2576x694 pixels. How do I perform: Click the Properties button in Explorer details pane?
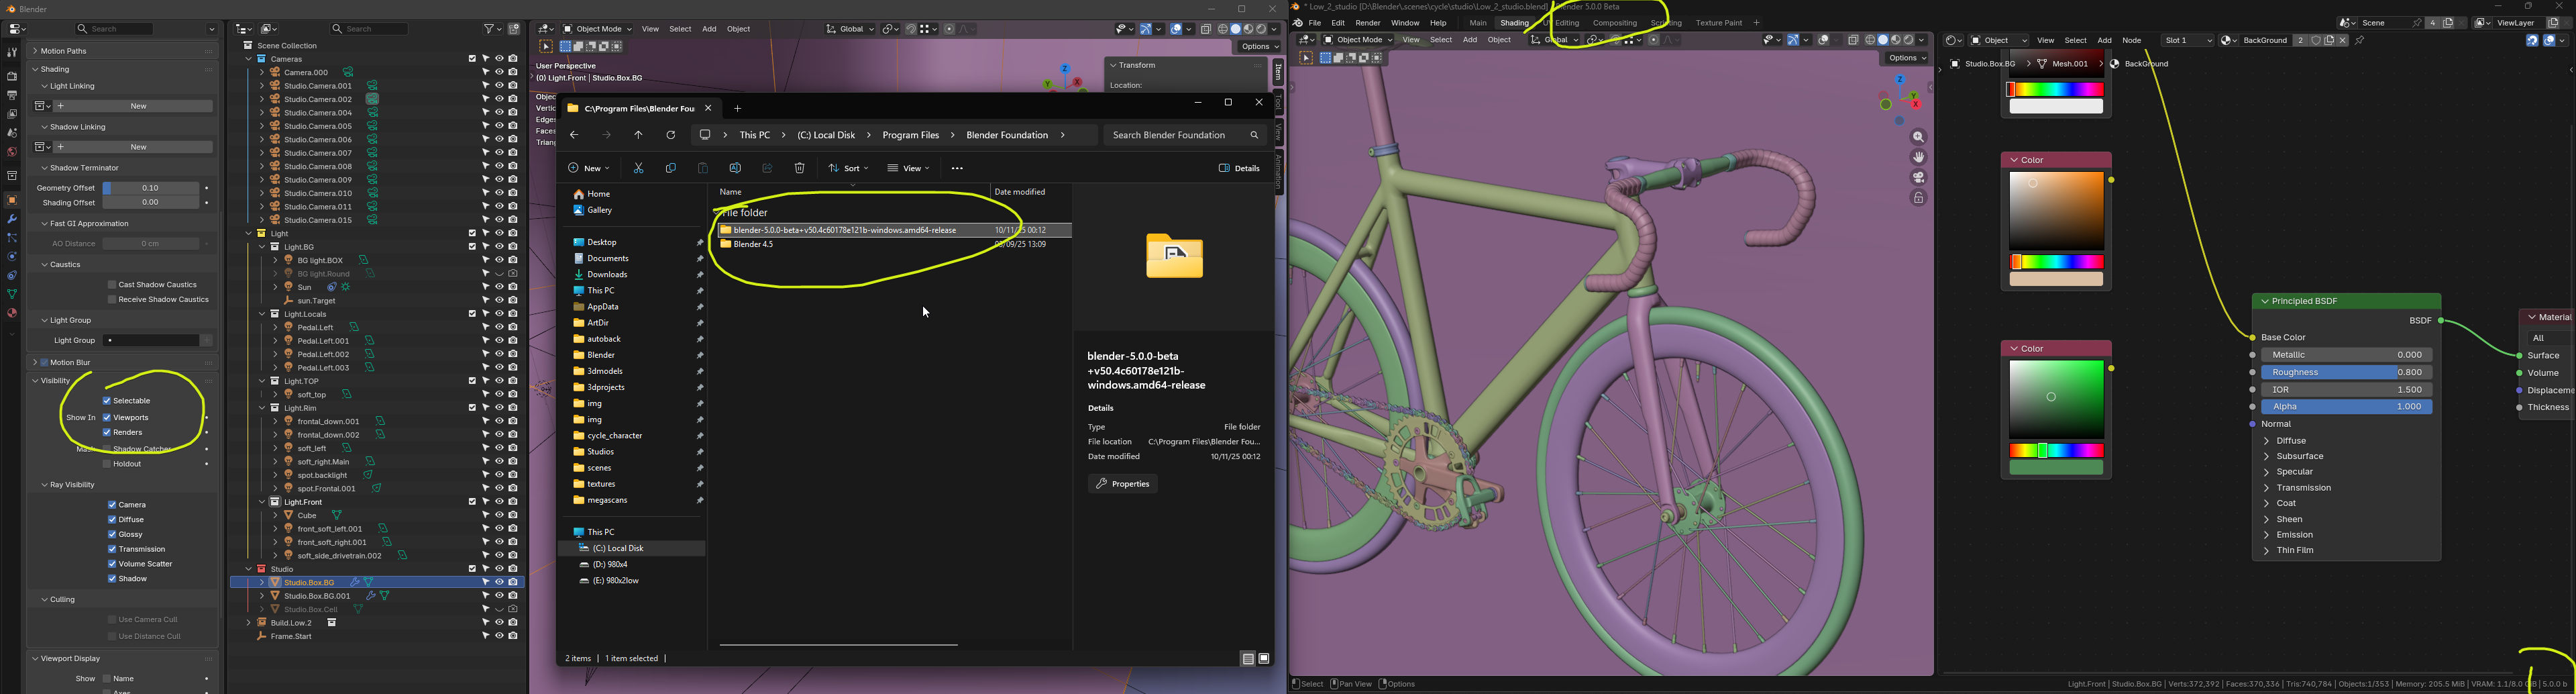tap(1123, 484)
